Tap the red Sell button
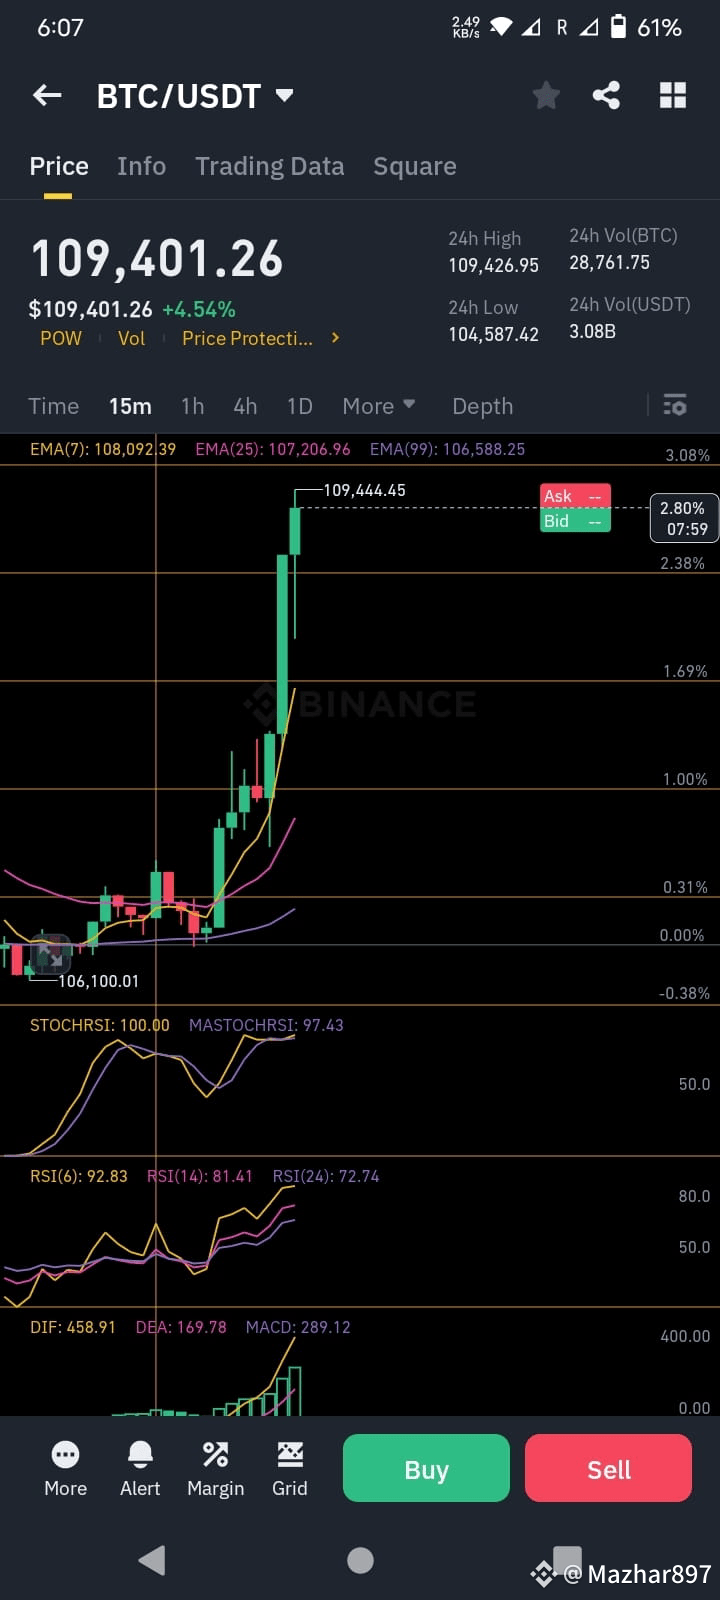Screen dimensions: 720x1600 pos(608,1468)
